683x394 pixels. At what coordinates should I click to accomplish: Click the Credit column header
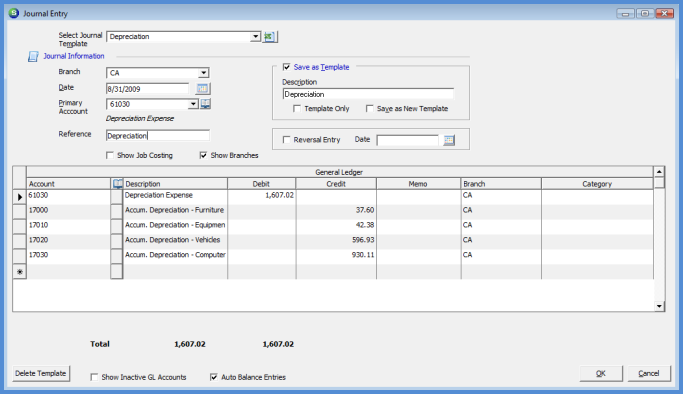tap(336, 184)
